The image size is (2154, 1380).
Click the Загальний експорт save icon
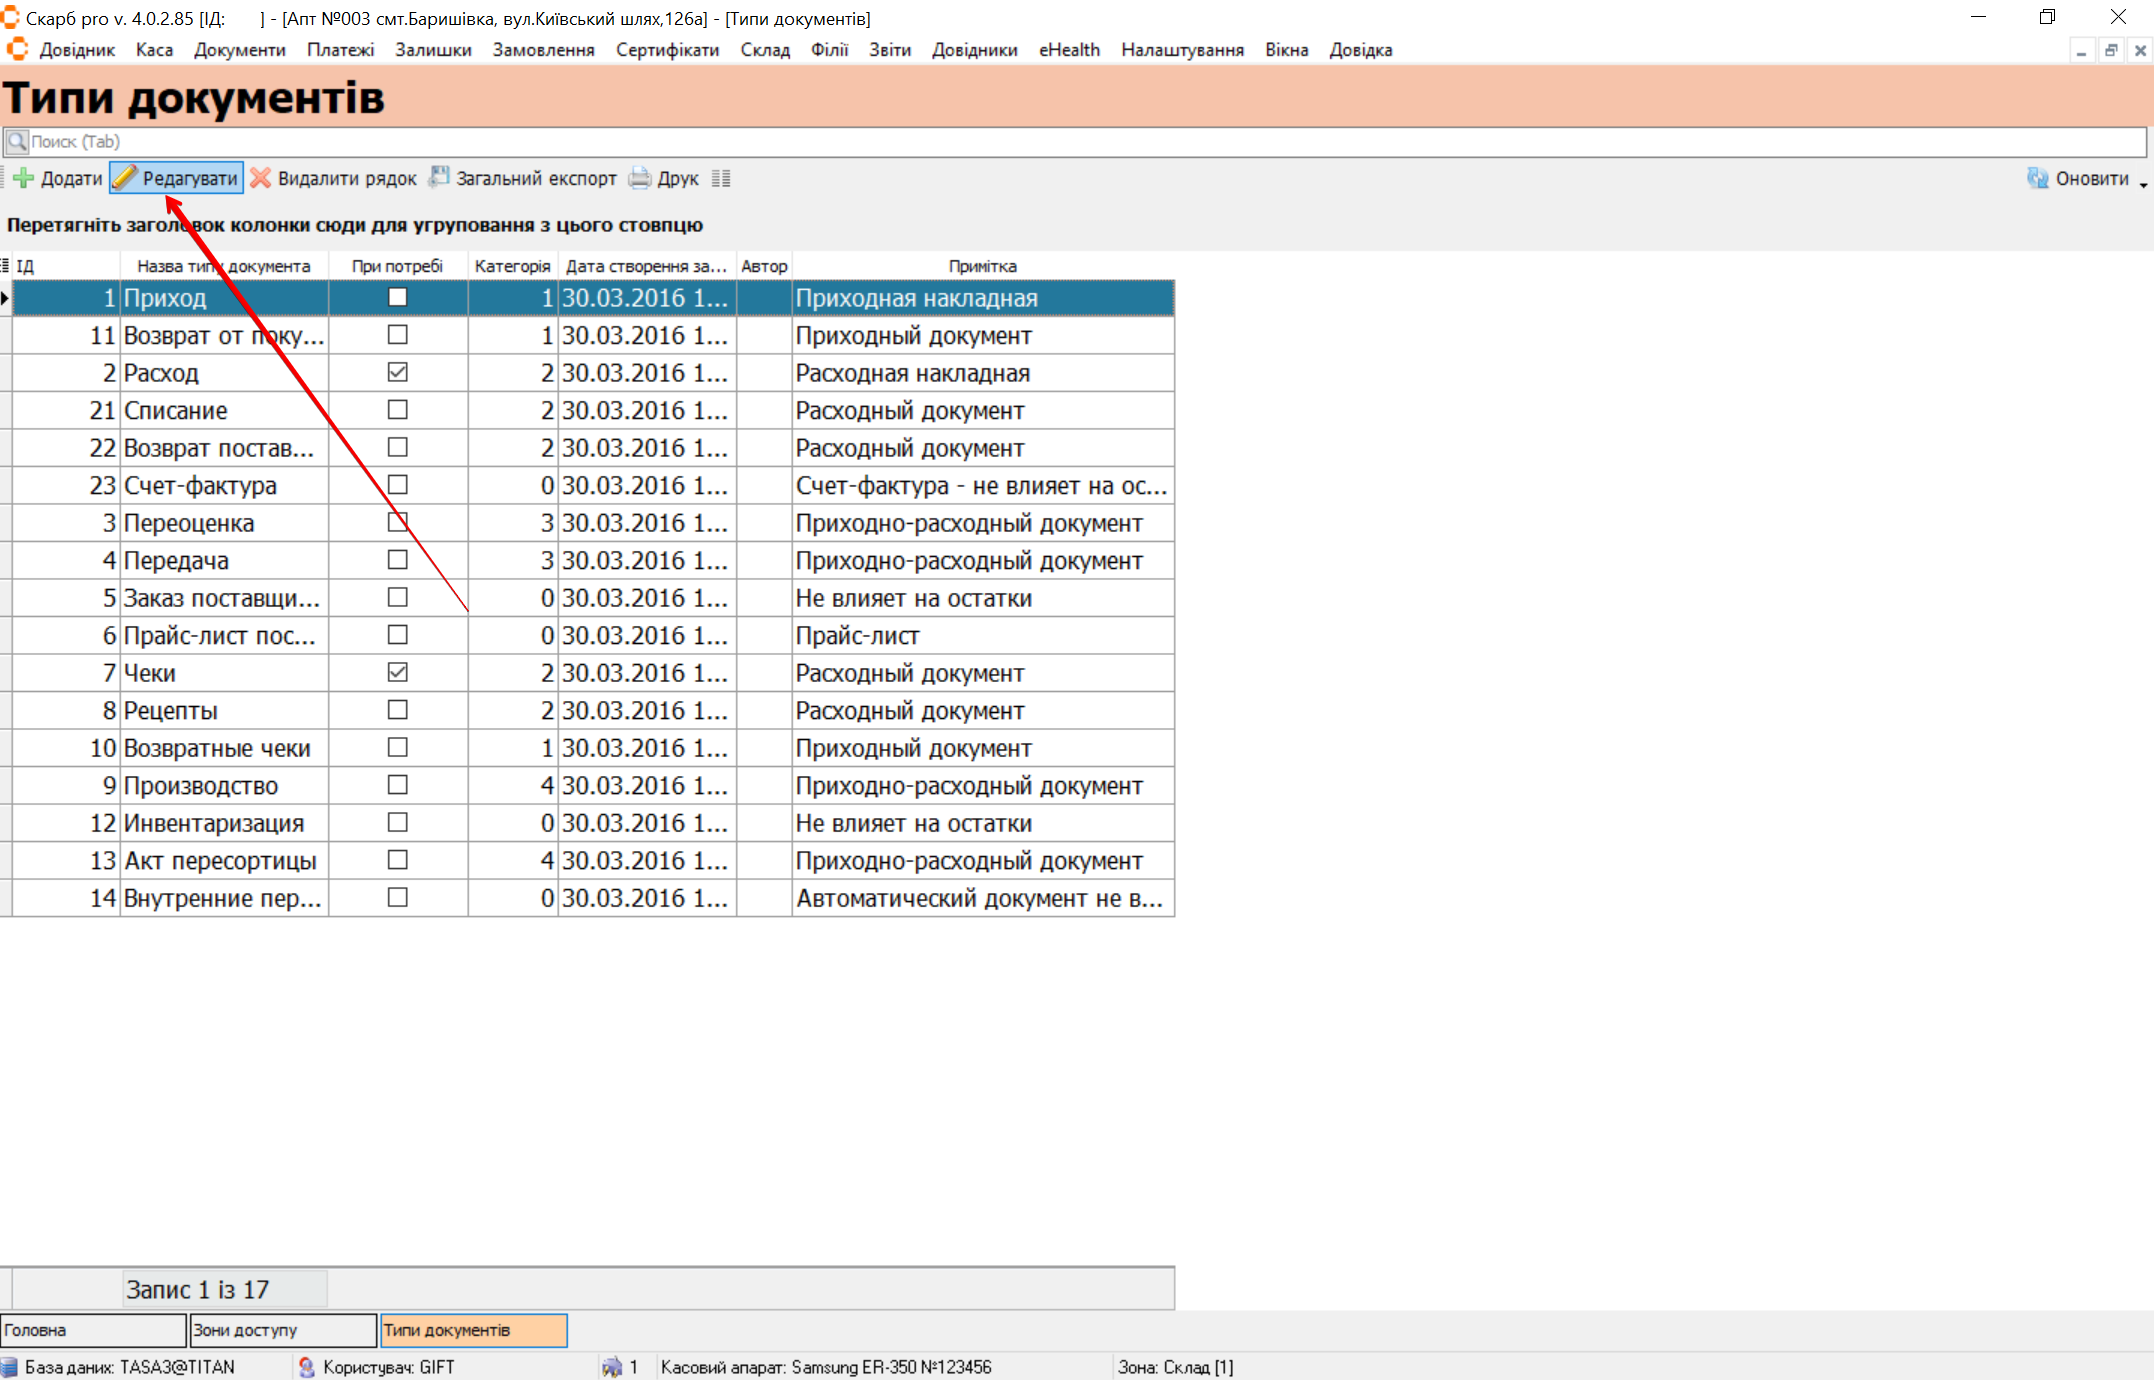coord(439,177)
